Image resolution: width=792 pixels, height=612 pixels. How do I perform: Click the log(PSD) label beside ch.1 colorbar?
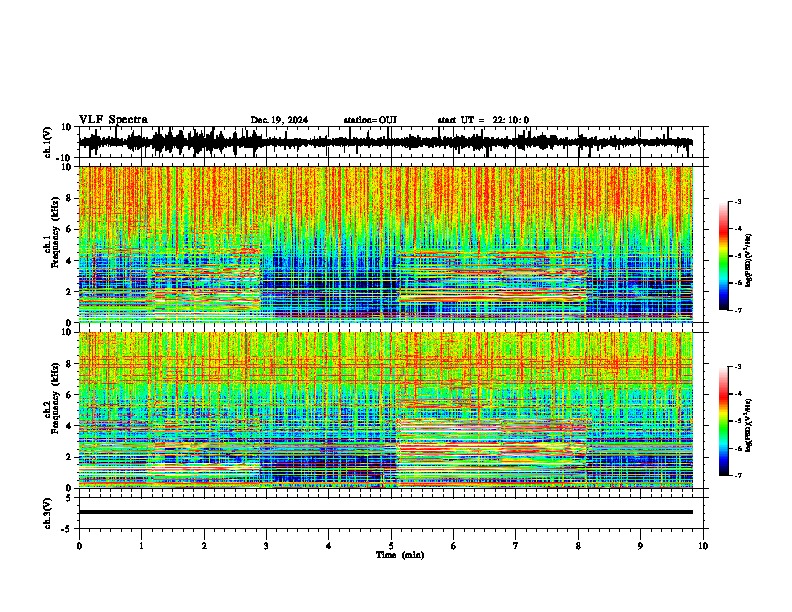click(749, 260)
